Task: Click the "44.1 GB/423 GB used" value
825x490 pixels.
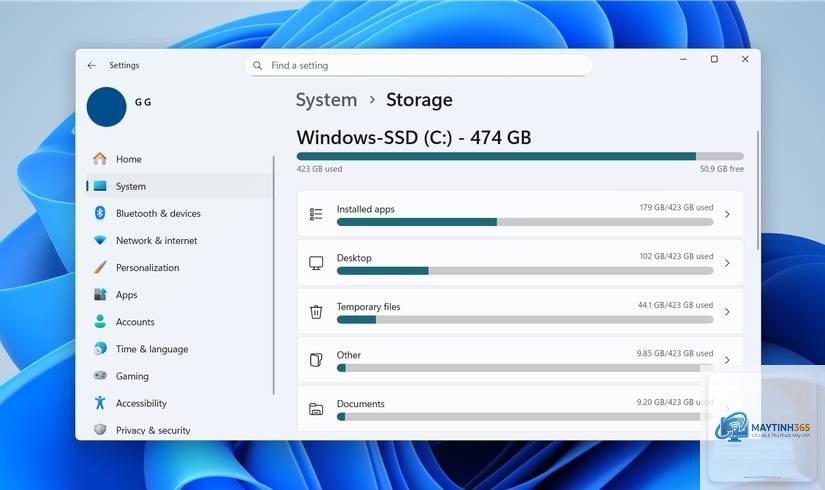Action: pyautogui.click(x=676, y=305)
